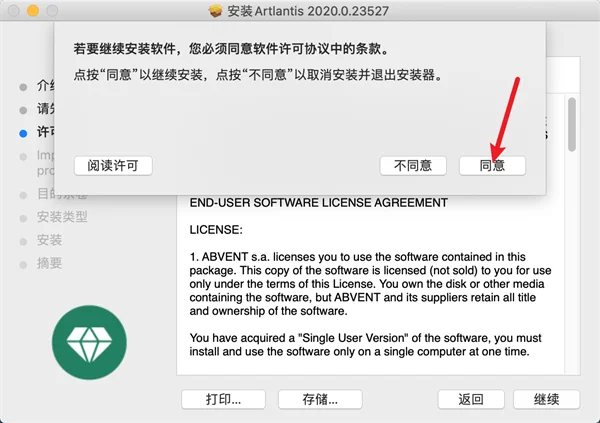The image size is (600, 423).
Task: Click the installer package icon in title bar
Action: click(x=215, y=11)
